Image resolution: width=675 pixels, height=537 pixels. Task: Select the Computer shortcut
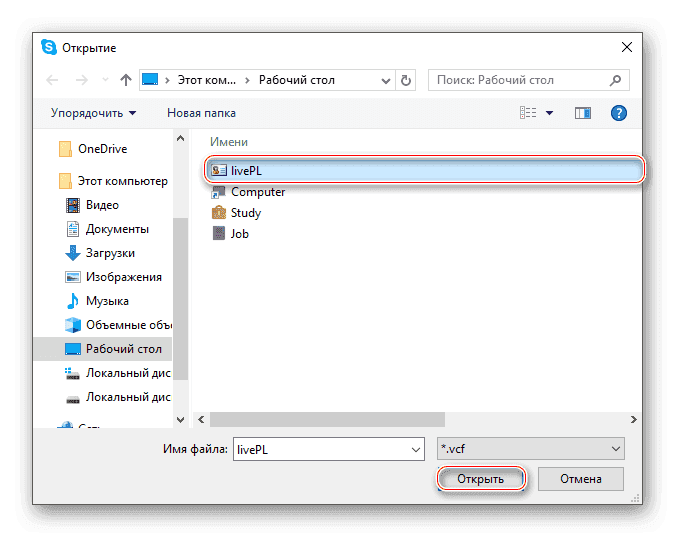[x=258, y=192]
